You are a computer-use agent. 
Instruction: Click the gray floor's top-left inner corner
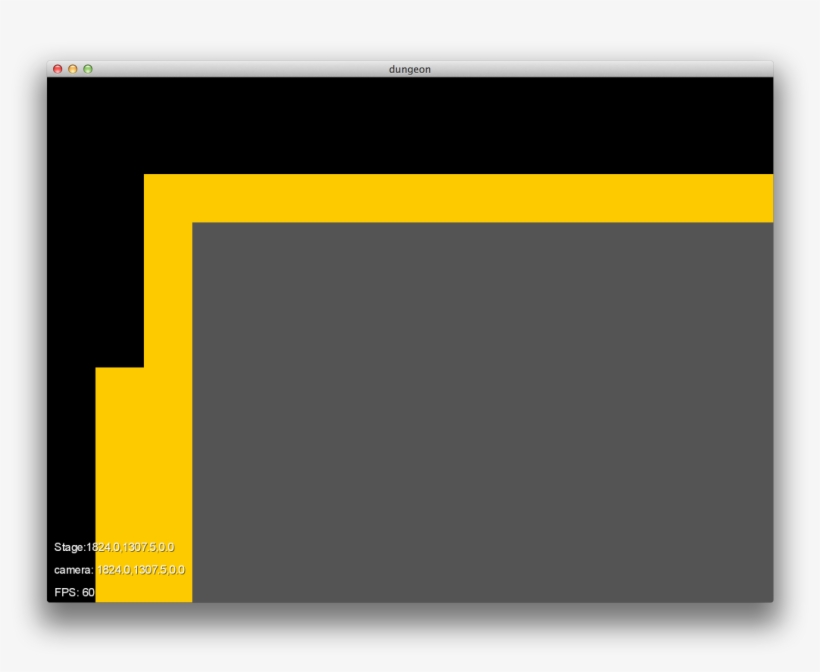(x=197, y=227)
